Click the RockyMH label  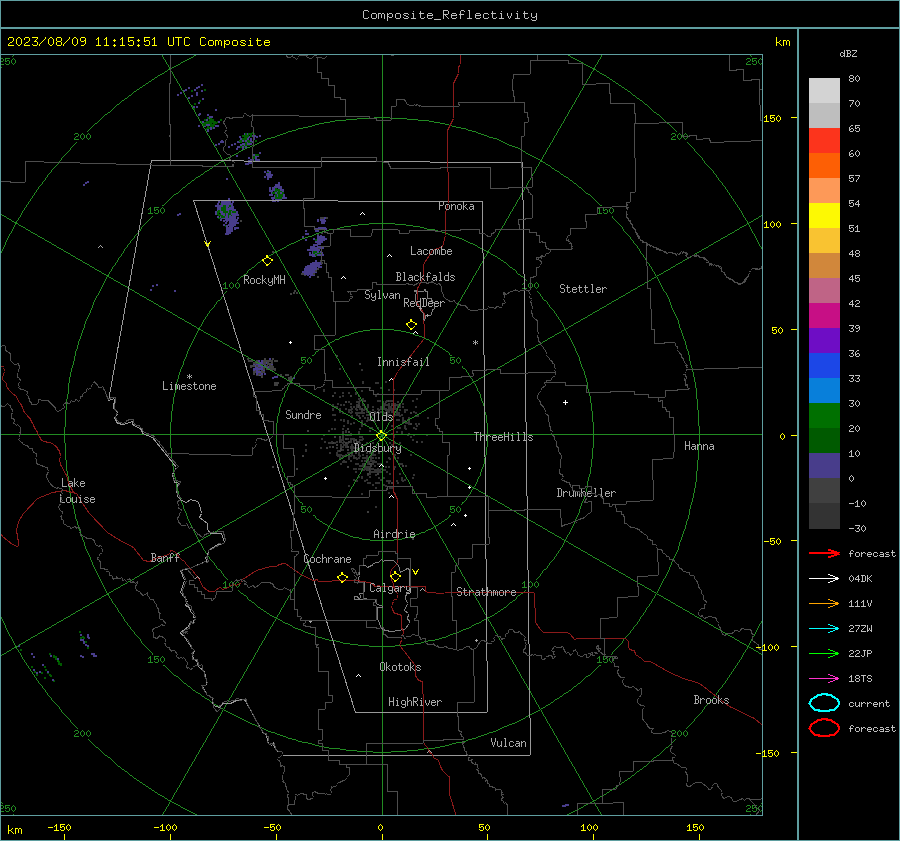[x=264, y=280]
